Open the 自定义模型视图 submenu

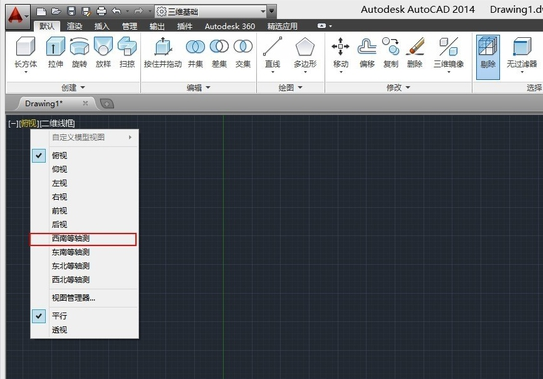pyautogui.click(x=85, y=138)
